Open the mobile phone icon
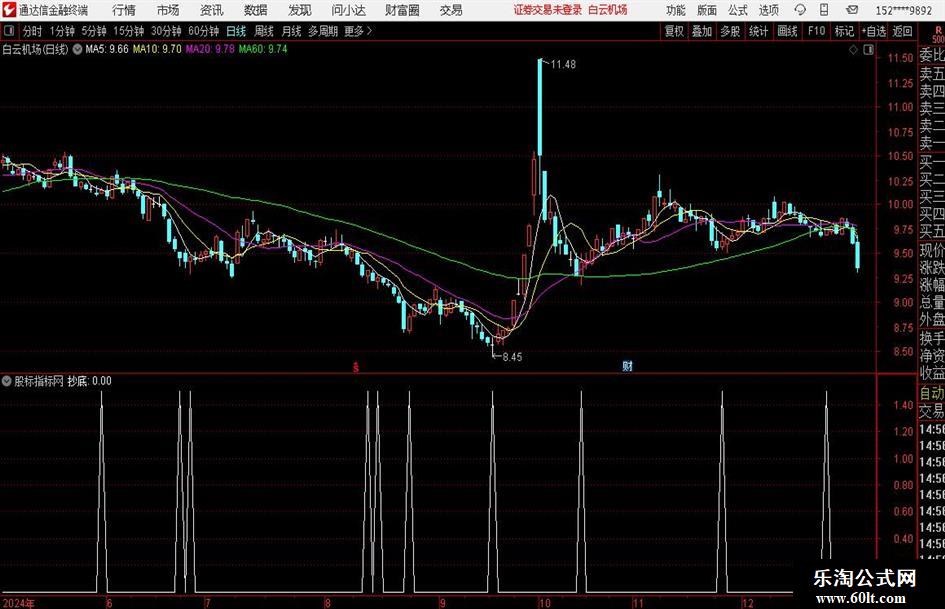 click(x=824, y=10)
